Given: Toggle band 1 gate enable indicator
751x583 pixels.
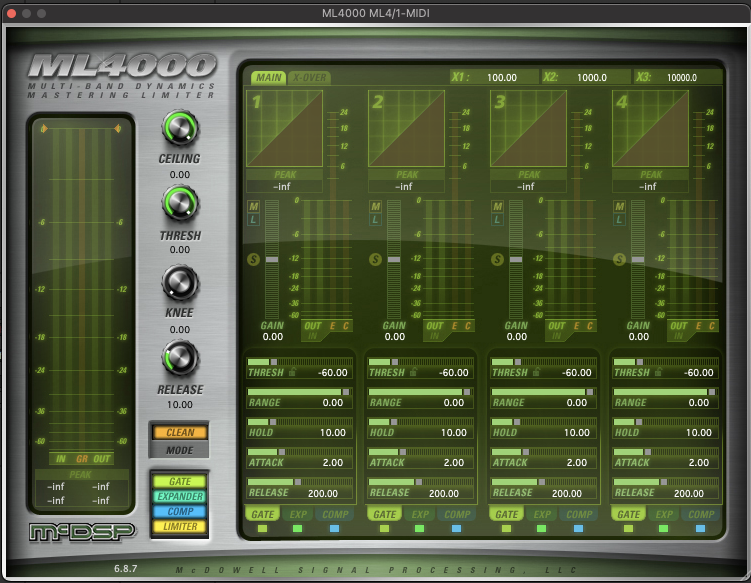Looking at the screenshot, I should point(262,528).
